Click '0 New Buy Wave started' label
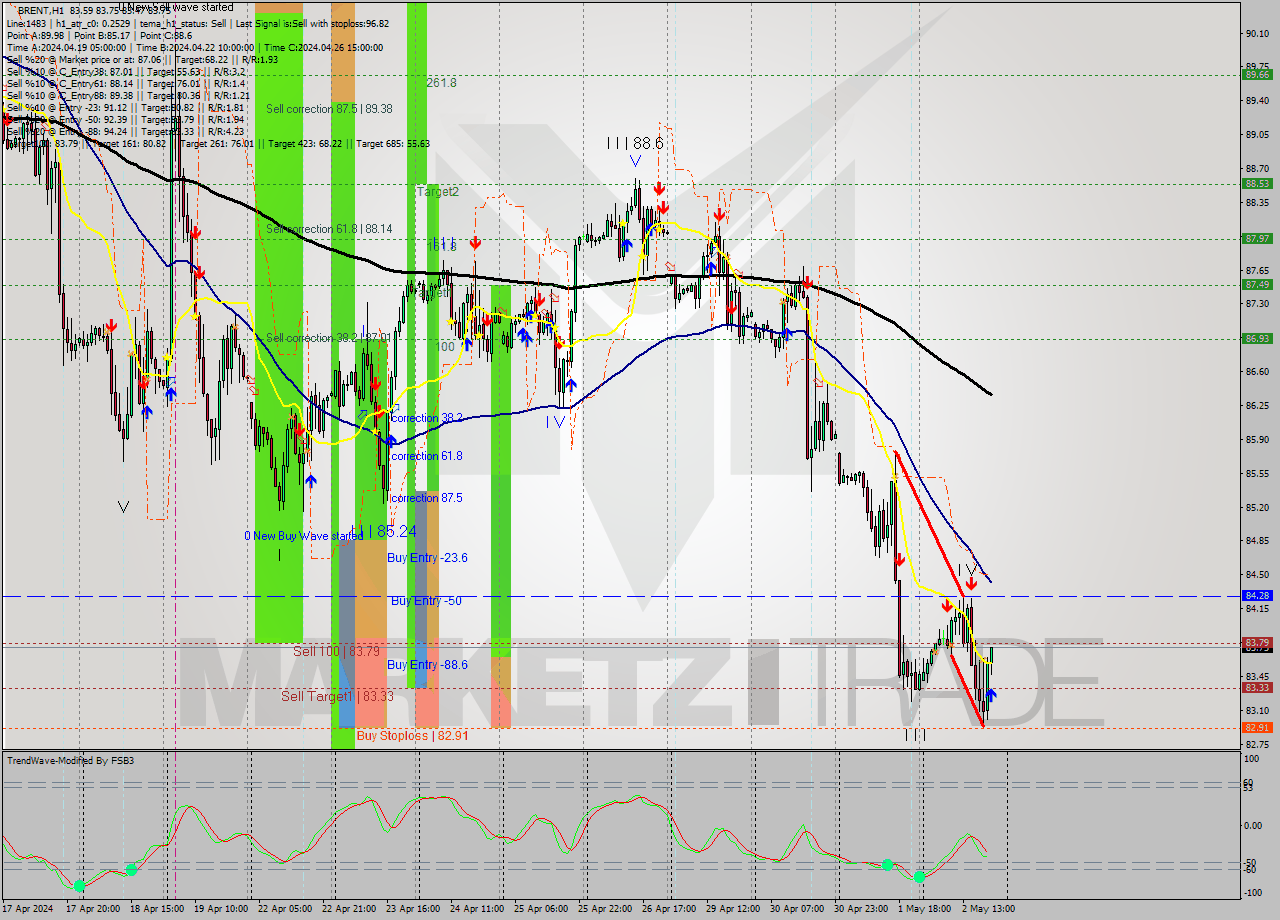Viewport: 1280px width, 920px height. (304, 536)
